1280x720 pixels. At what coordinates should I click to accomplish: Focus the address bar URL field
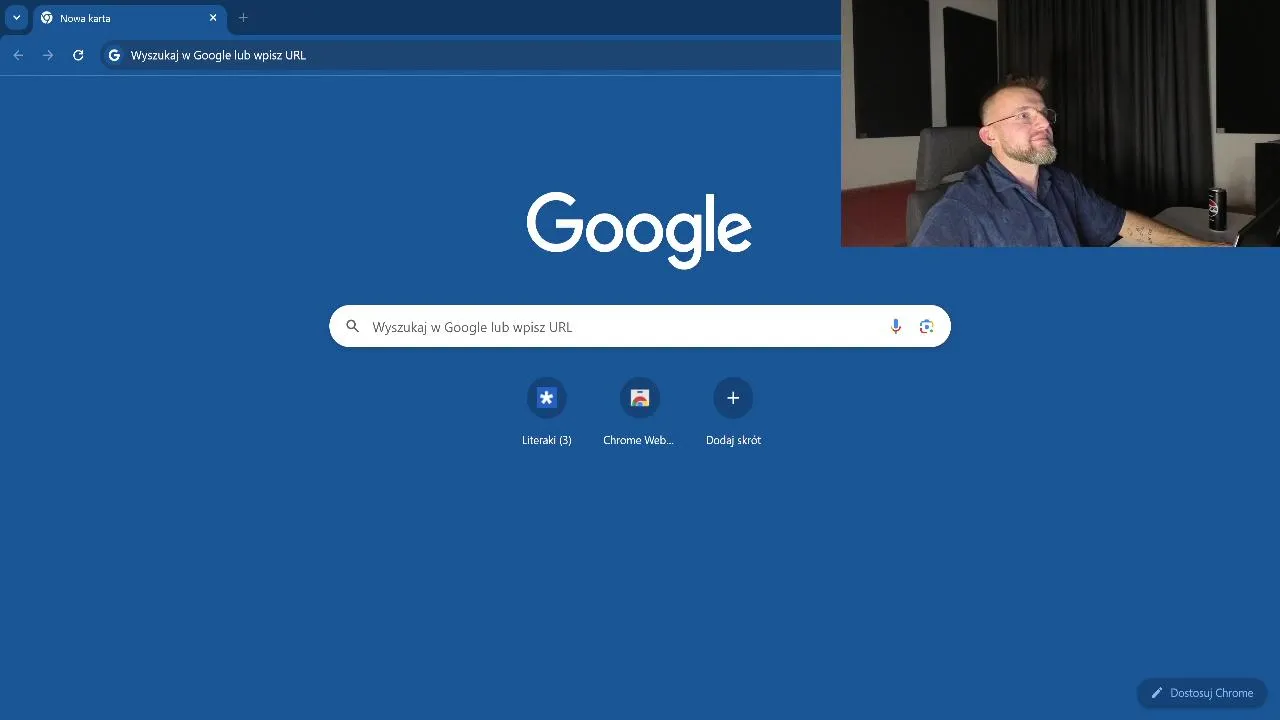coord(470,55)
